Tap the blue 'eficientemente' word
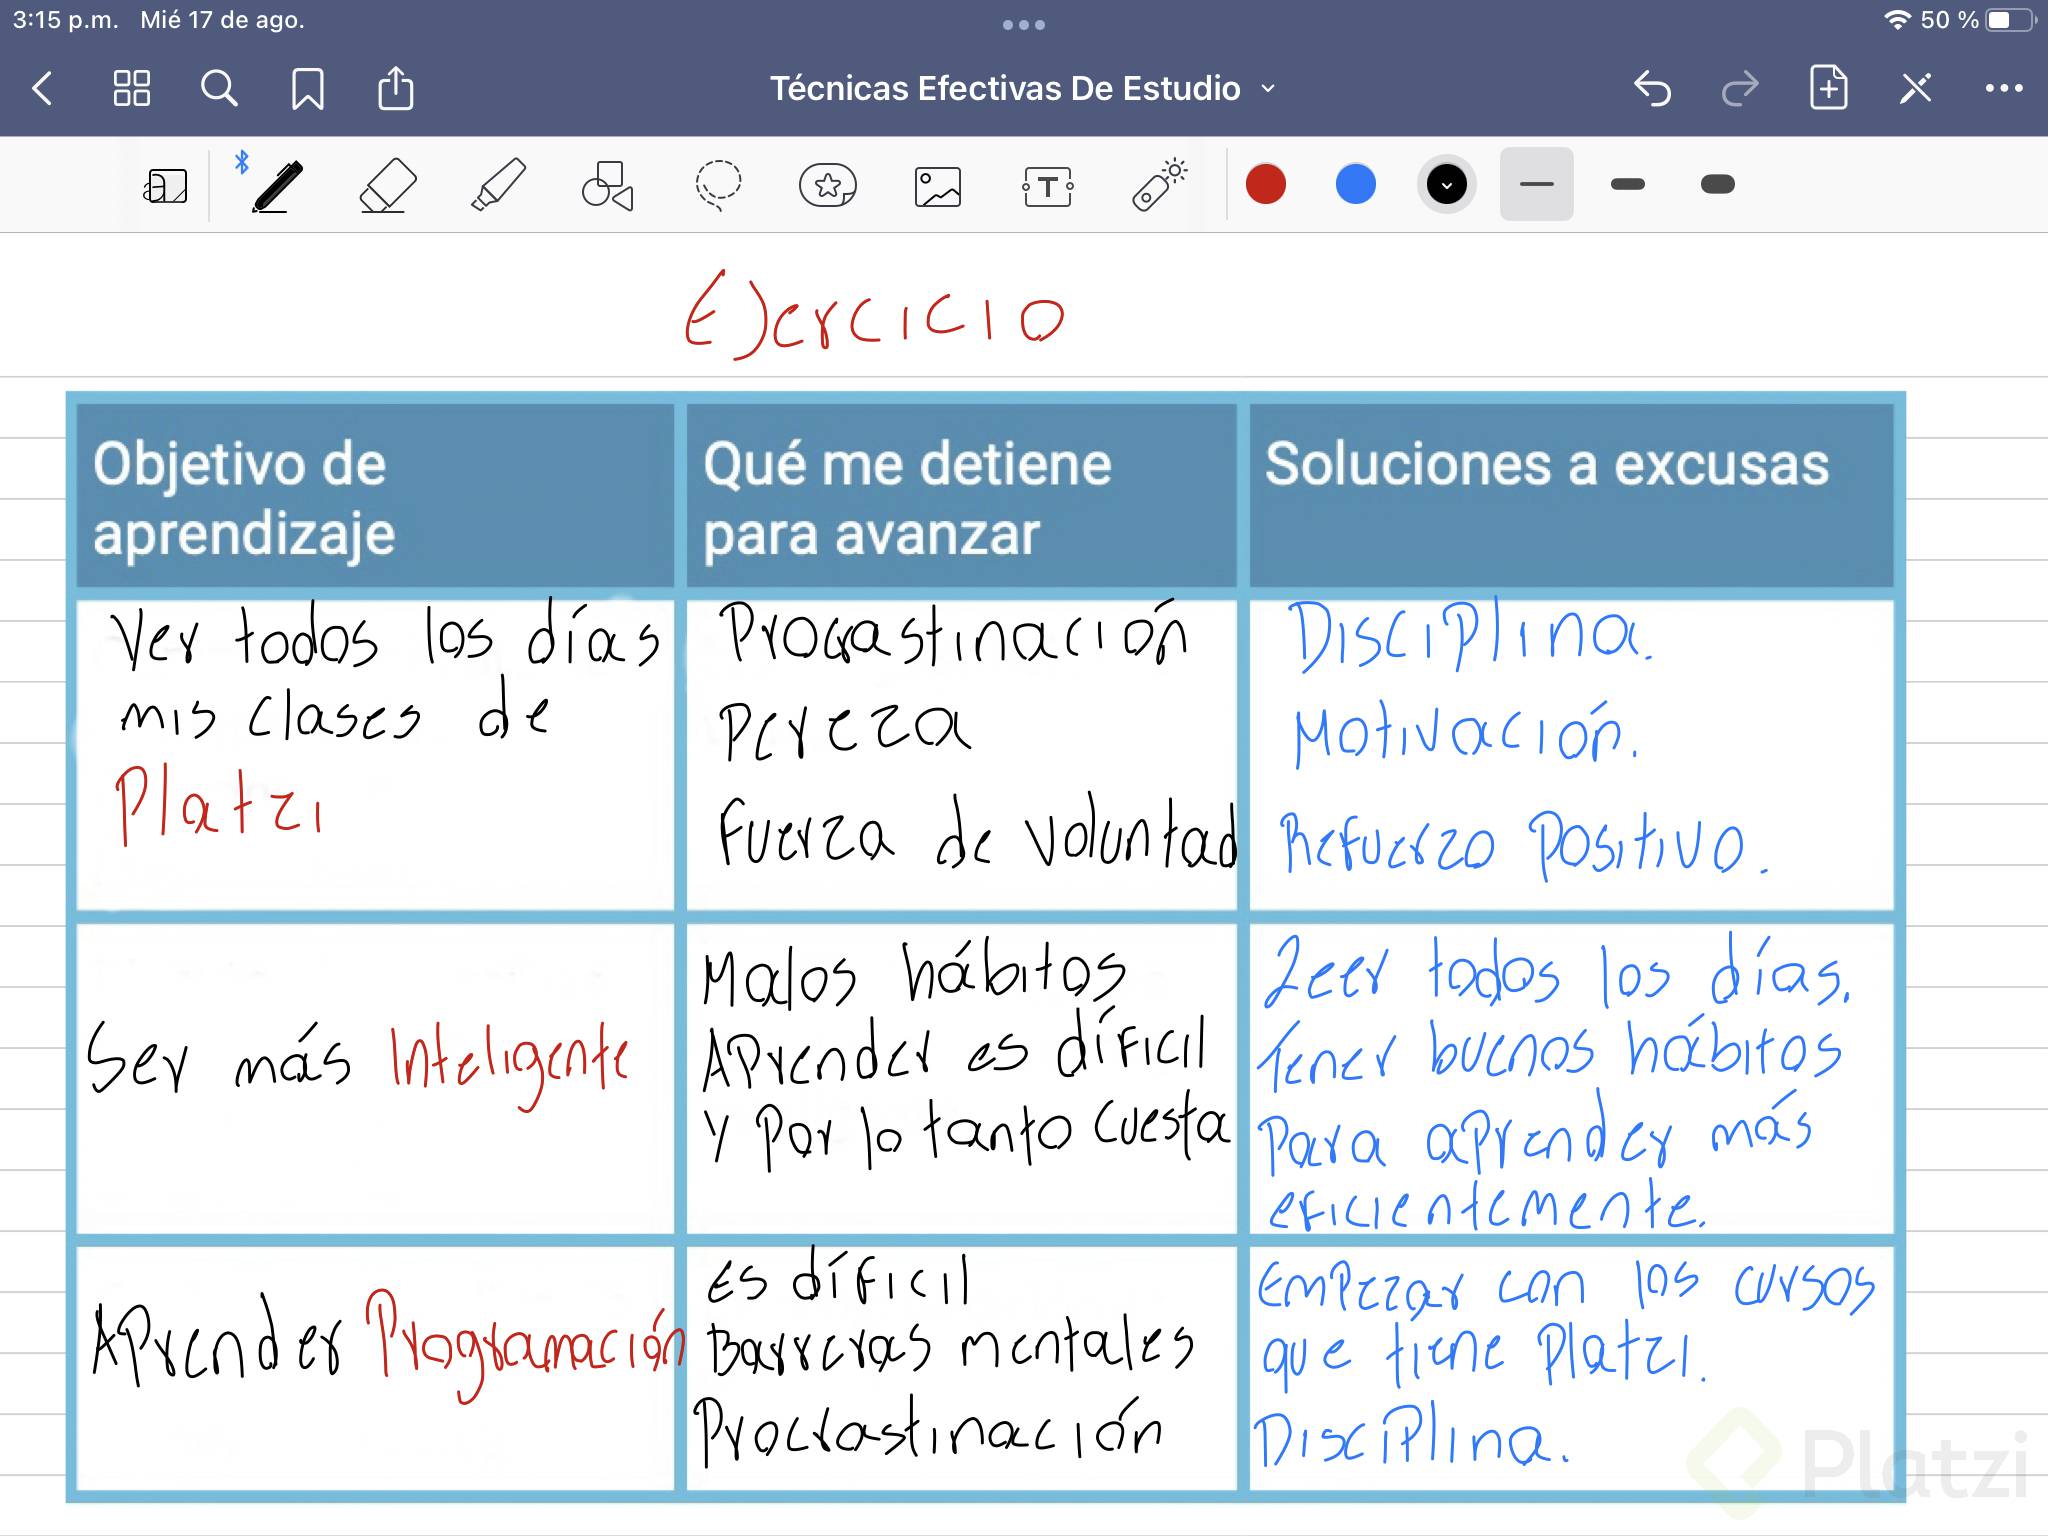This screenshot has width=2048, height=1536. click(x=1486, y=1204)
